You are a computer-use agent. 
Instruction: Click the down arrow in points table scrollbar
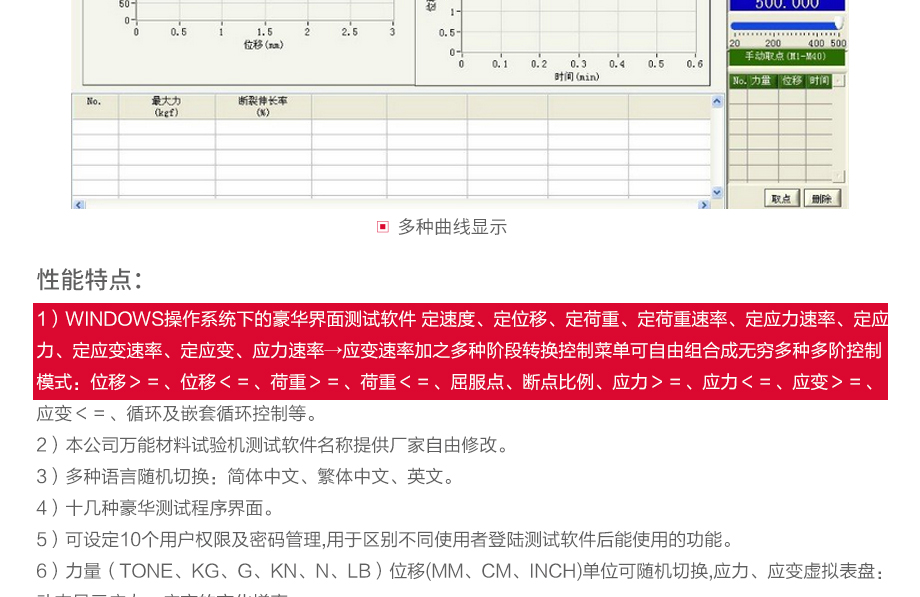point(838,176)
